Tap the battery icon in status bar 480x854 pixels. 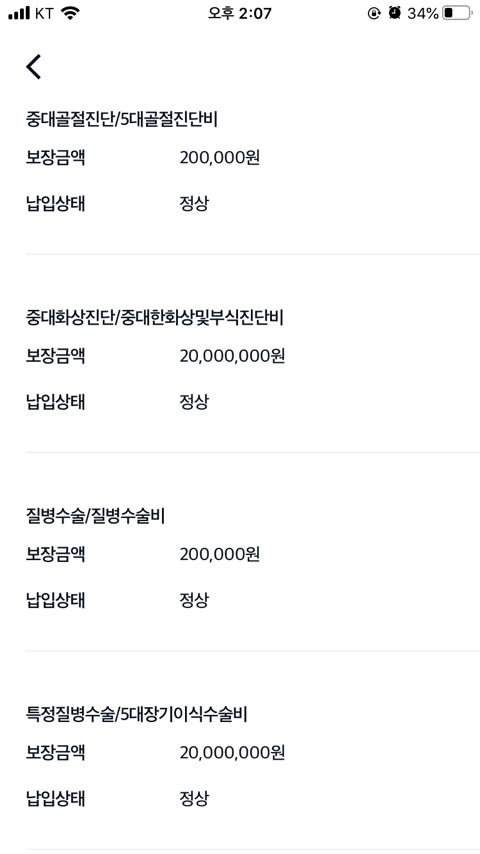pyautogui.click(x=457, y=13)
